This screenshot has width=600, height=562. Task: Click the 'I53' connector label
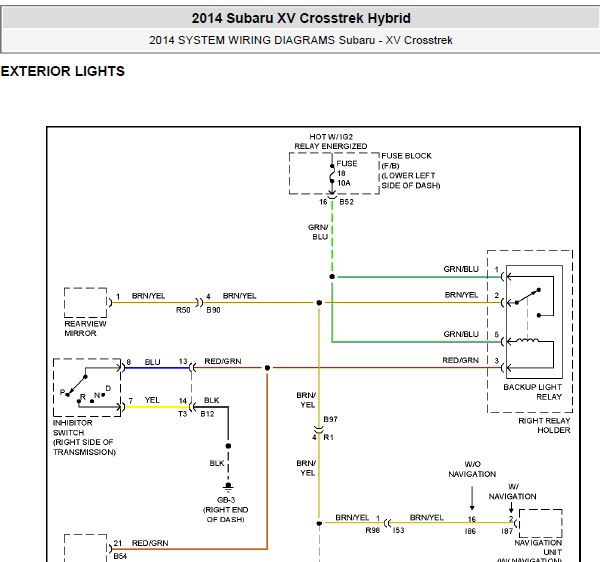[x=398, y=530]
